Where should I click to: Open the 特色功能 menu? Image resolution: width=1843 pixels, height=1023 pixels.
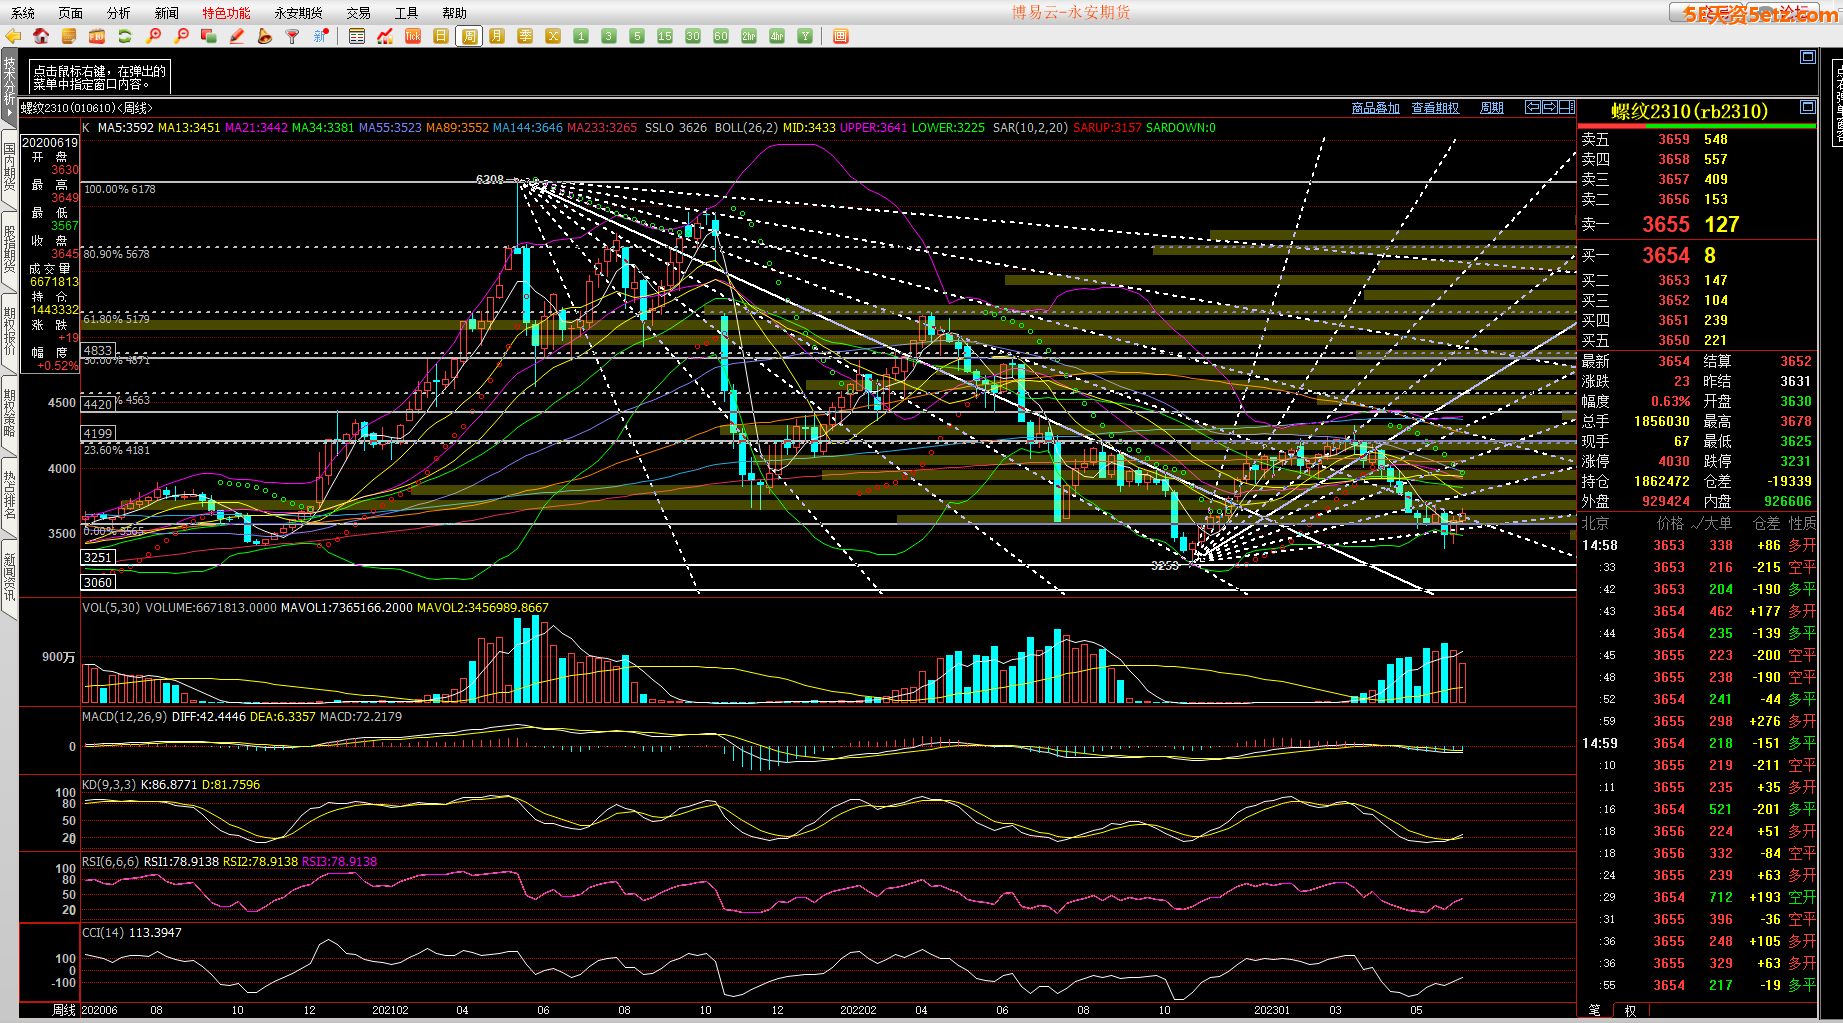pyautogui.click(x=227, y=13)
